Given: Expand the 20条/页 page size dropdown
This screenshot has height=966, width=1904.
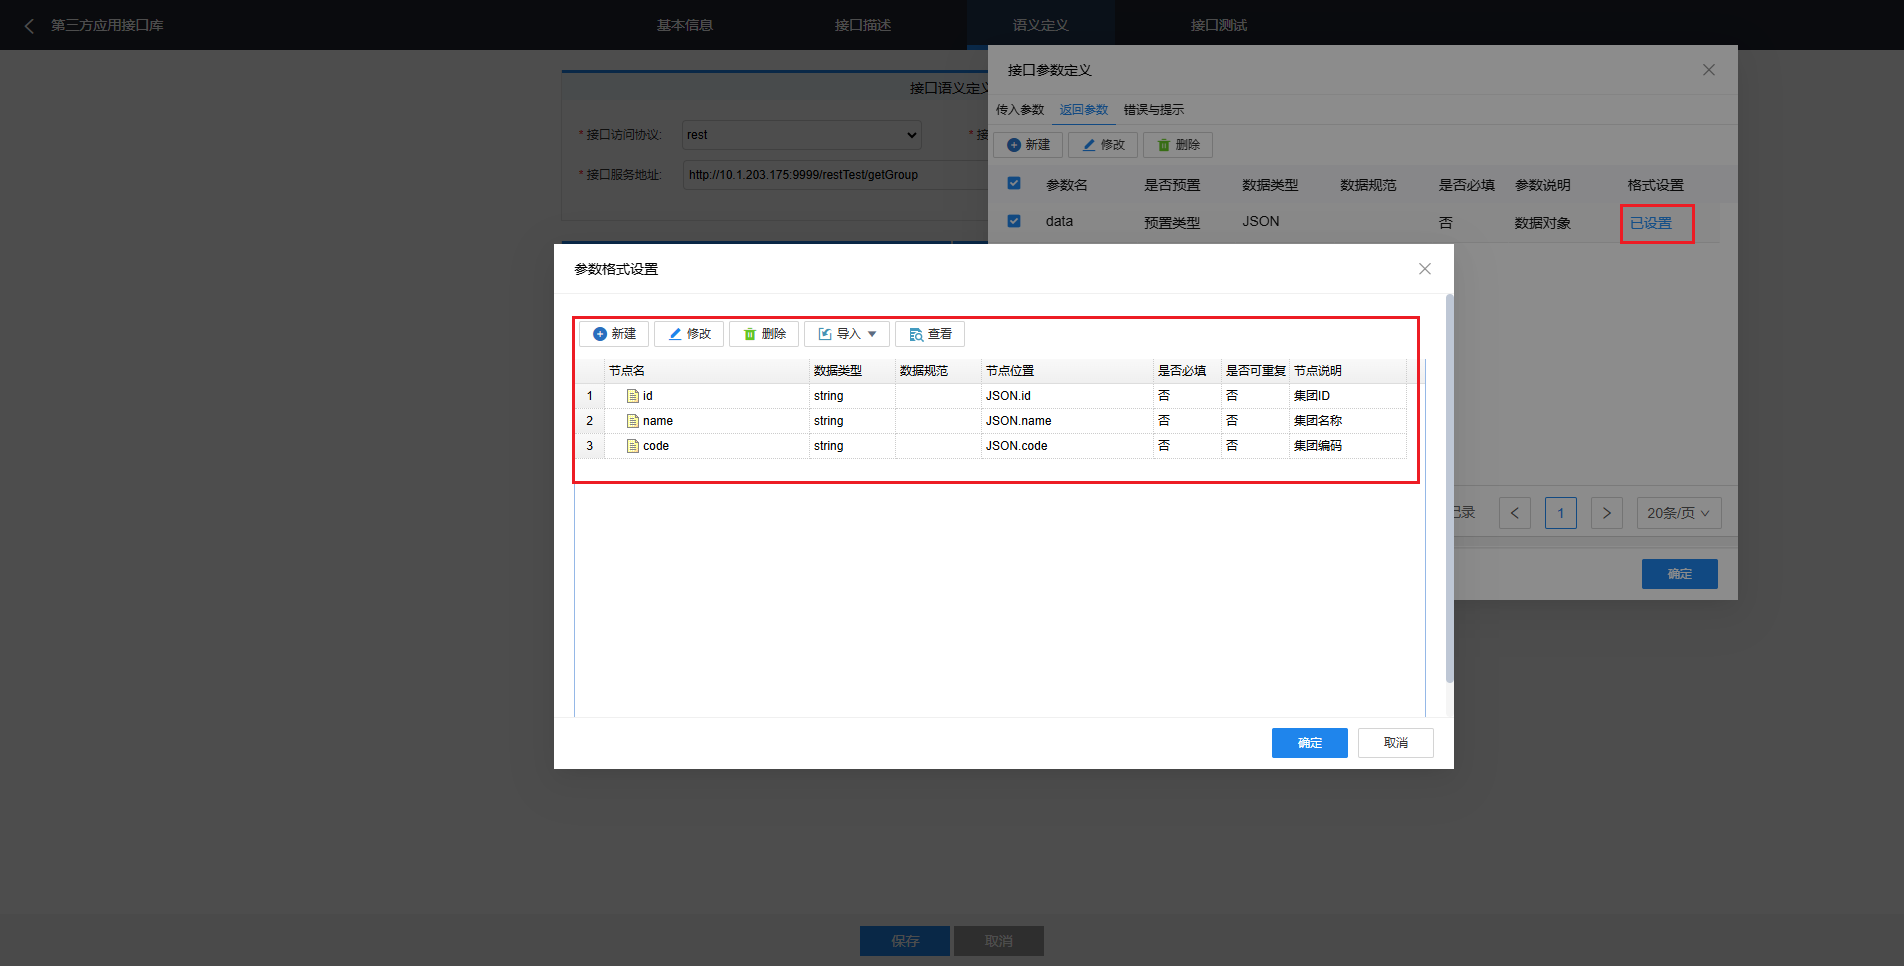Looking at the screenshot, I should (1678, 513).
